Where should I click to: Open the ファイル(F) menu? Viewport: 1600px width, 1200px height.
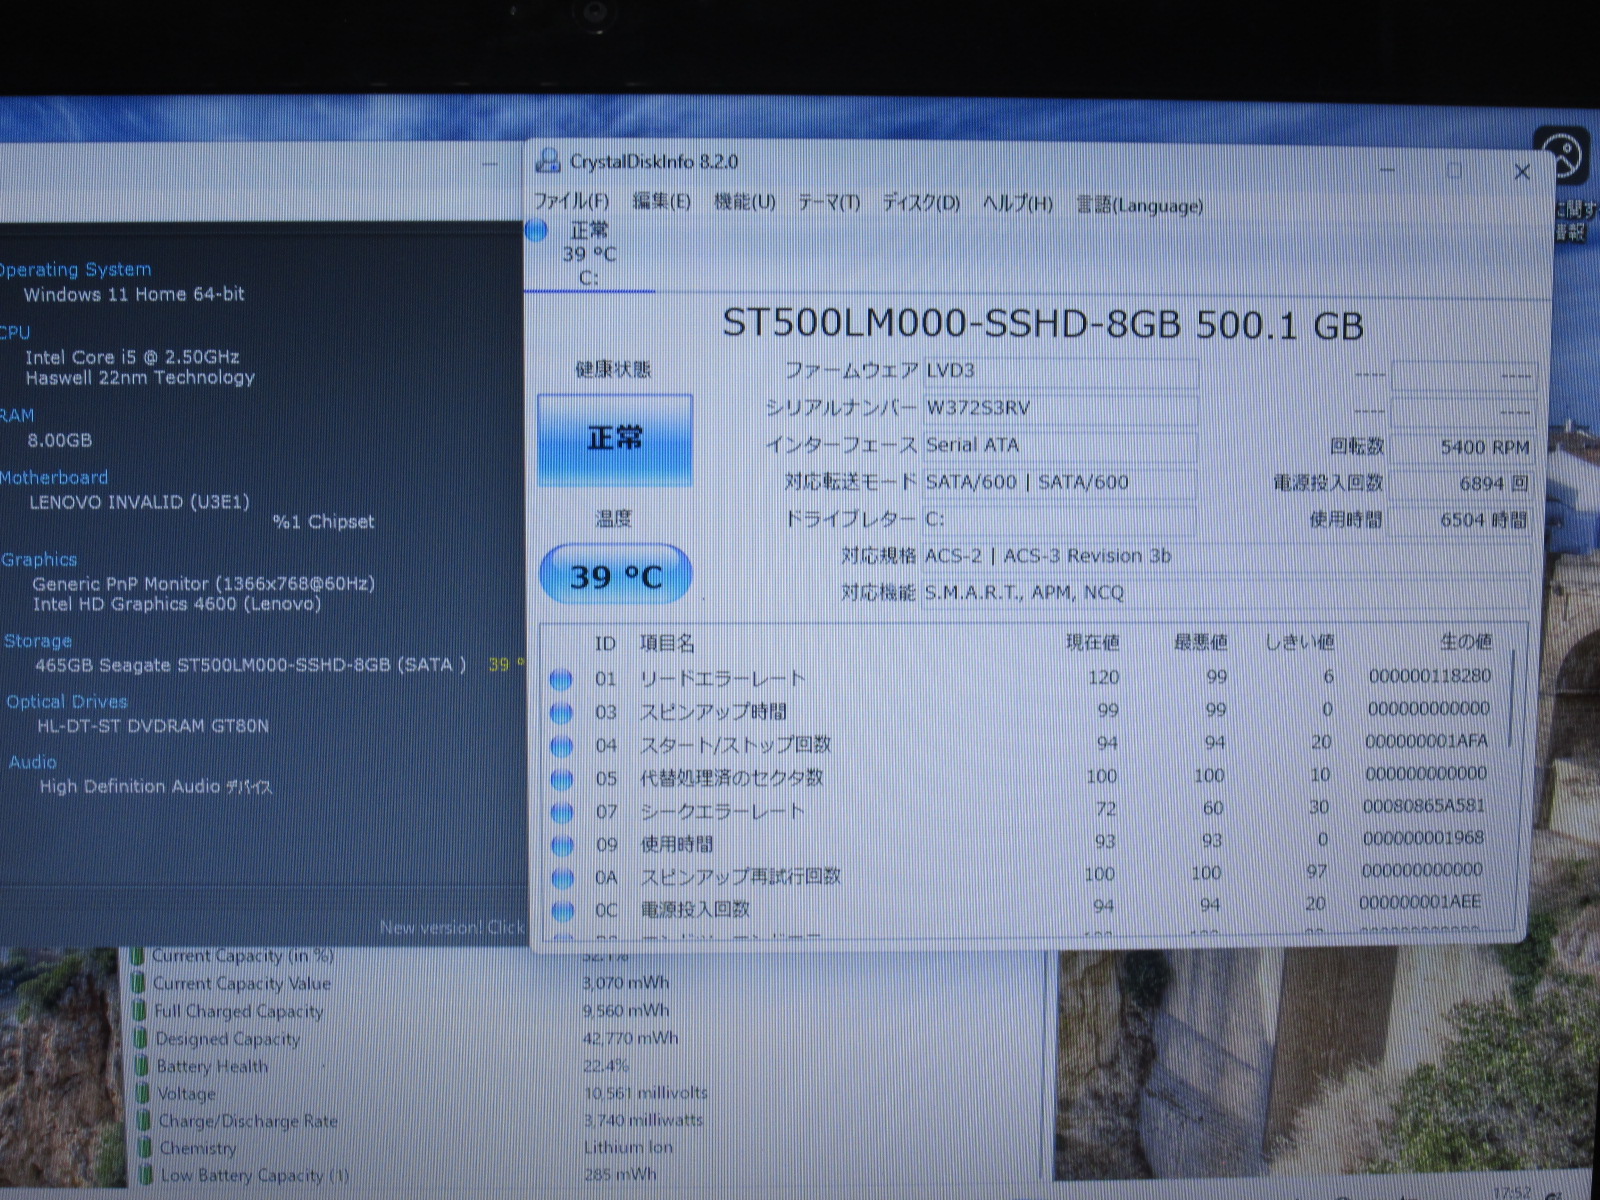pyautogui.click(x=570, y=202)
